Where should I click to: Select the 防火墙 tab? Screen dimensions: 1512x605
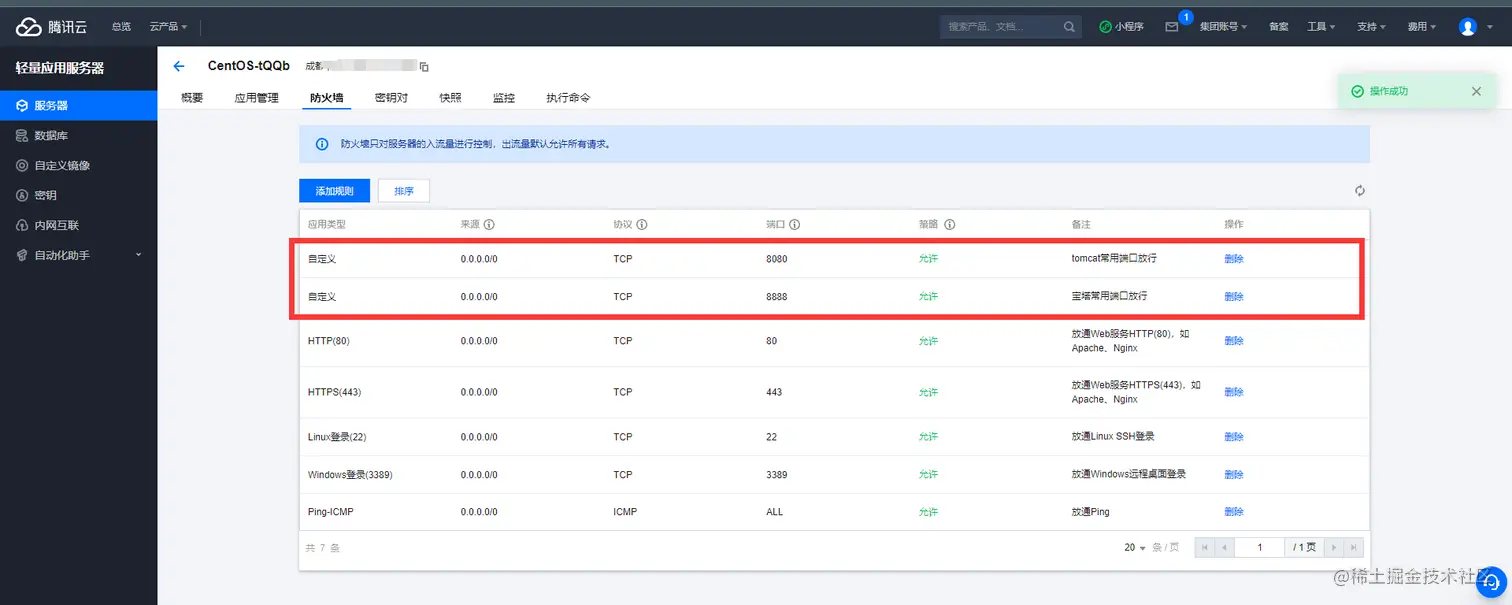pos(326,98)
